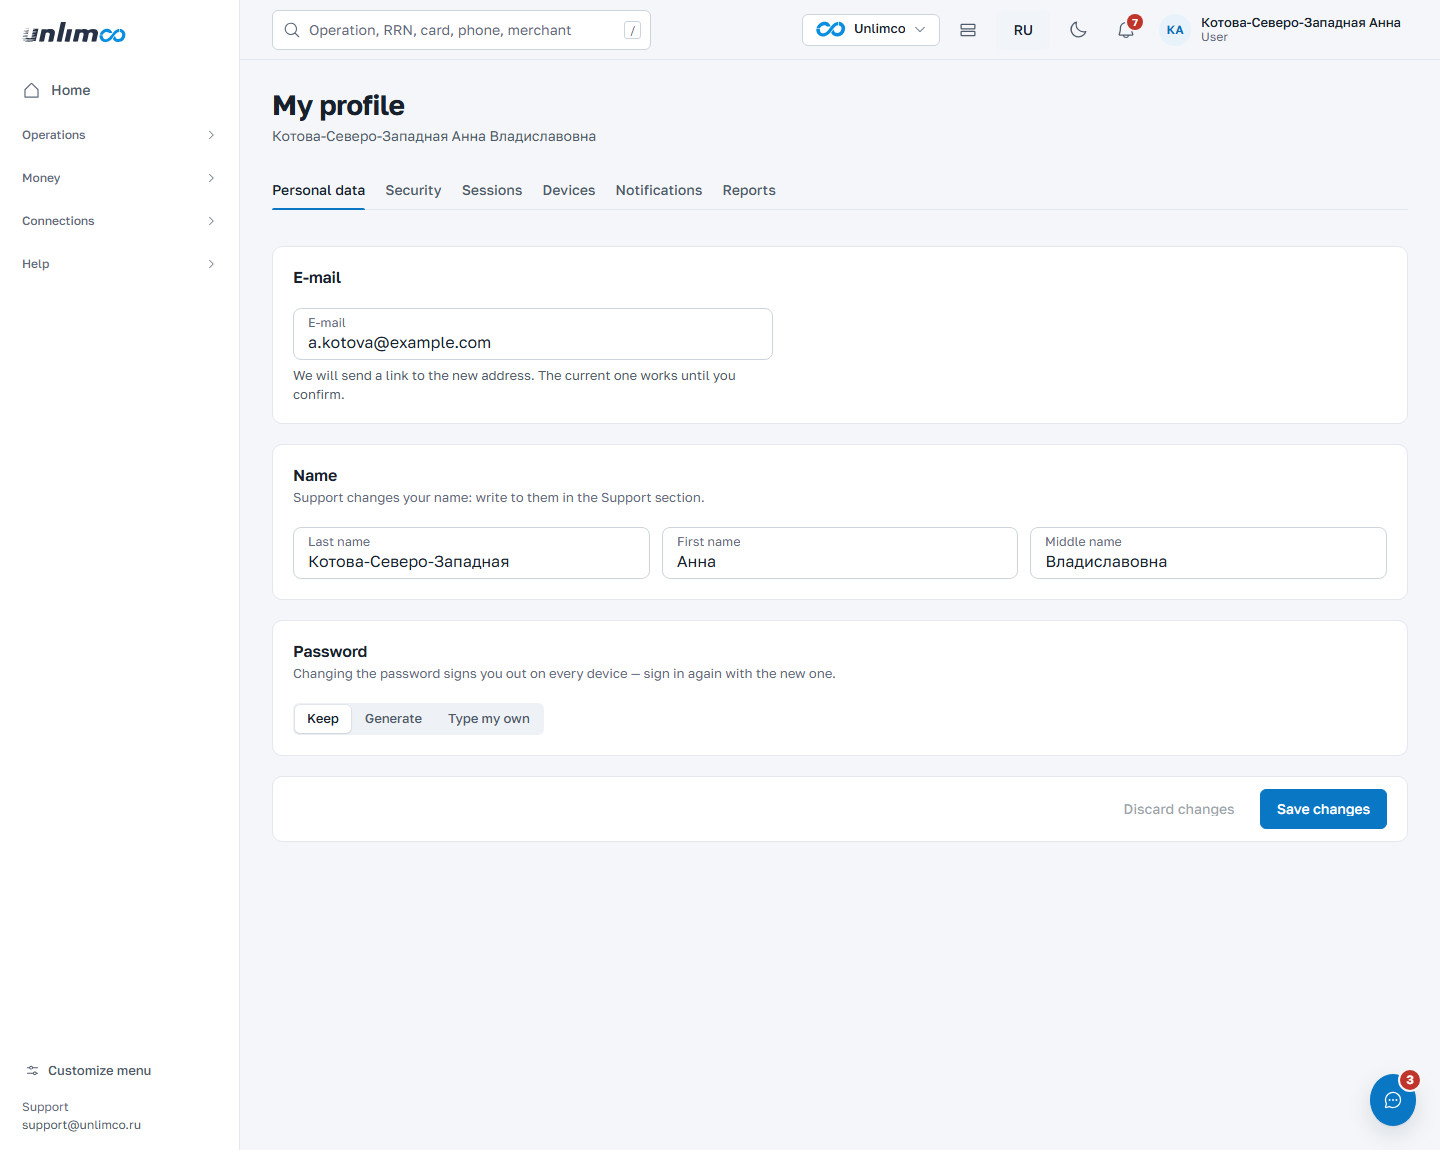Expand the Money menu section
This screenshot has width=1440, height=1150.
click(119, 178)
